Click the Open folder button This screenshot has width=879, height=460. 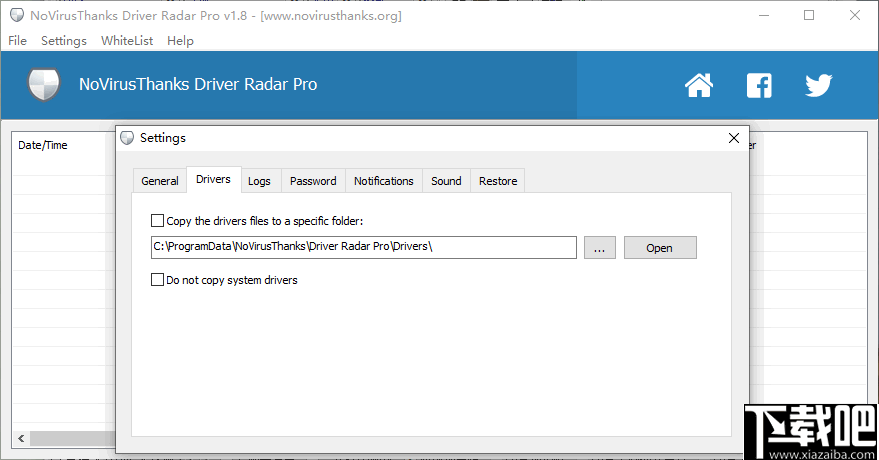point(660,248)
